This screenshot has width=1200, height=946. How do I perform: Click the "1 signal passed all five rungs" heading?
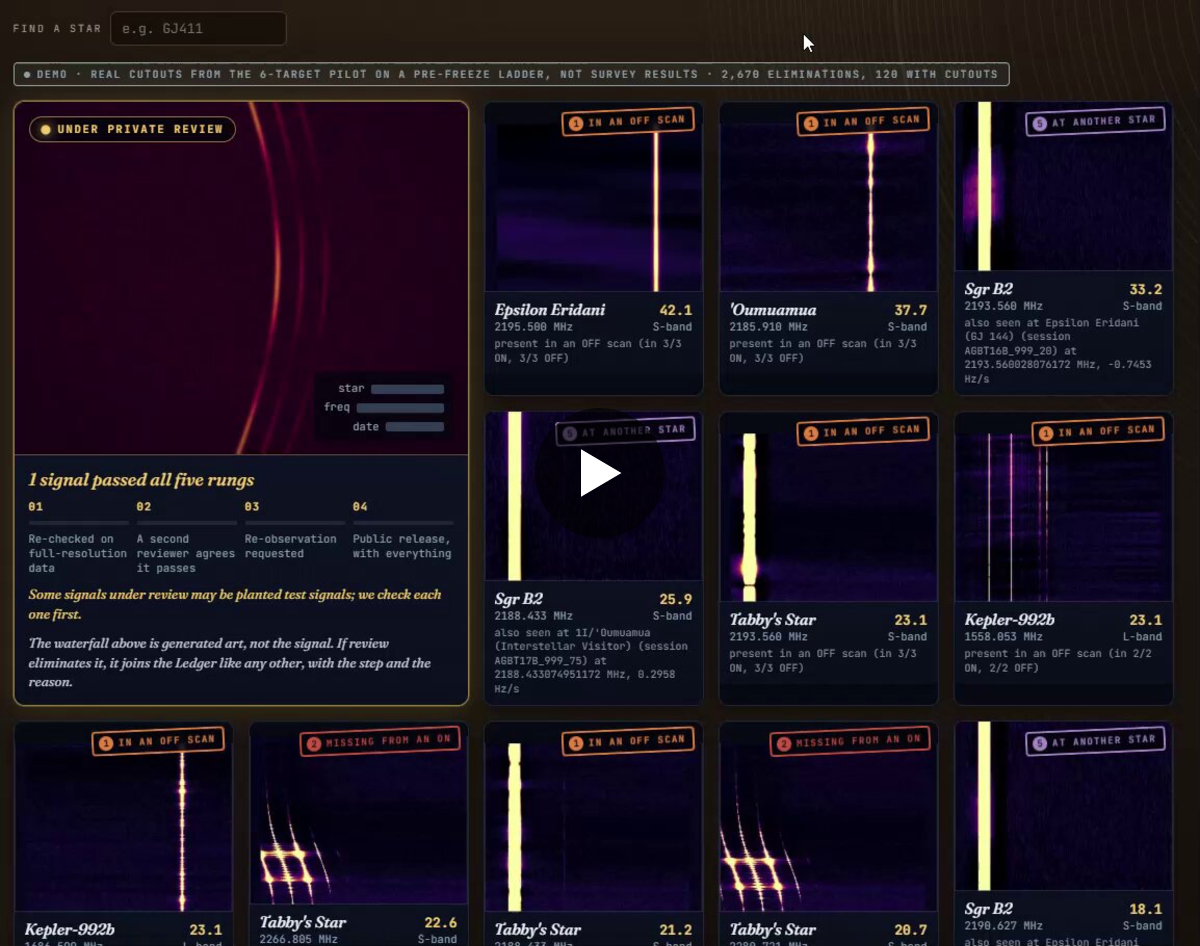tap(141, 480)
